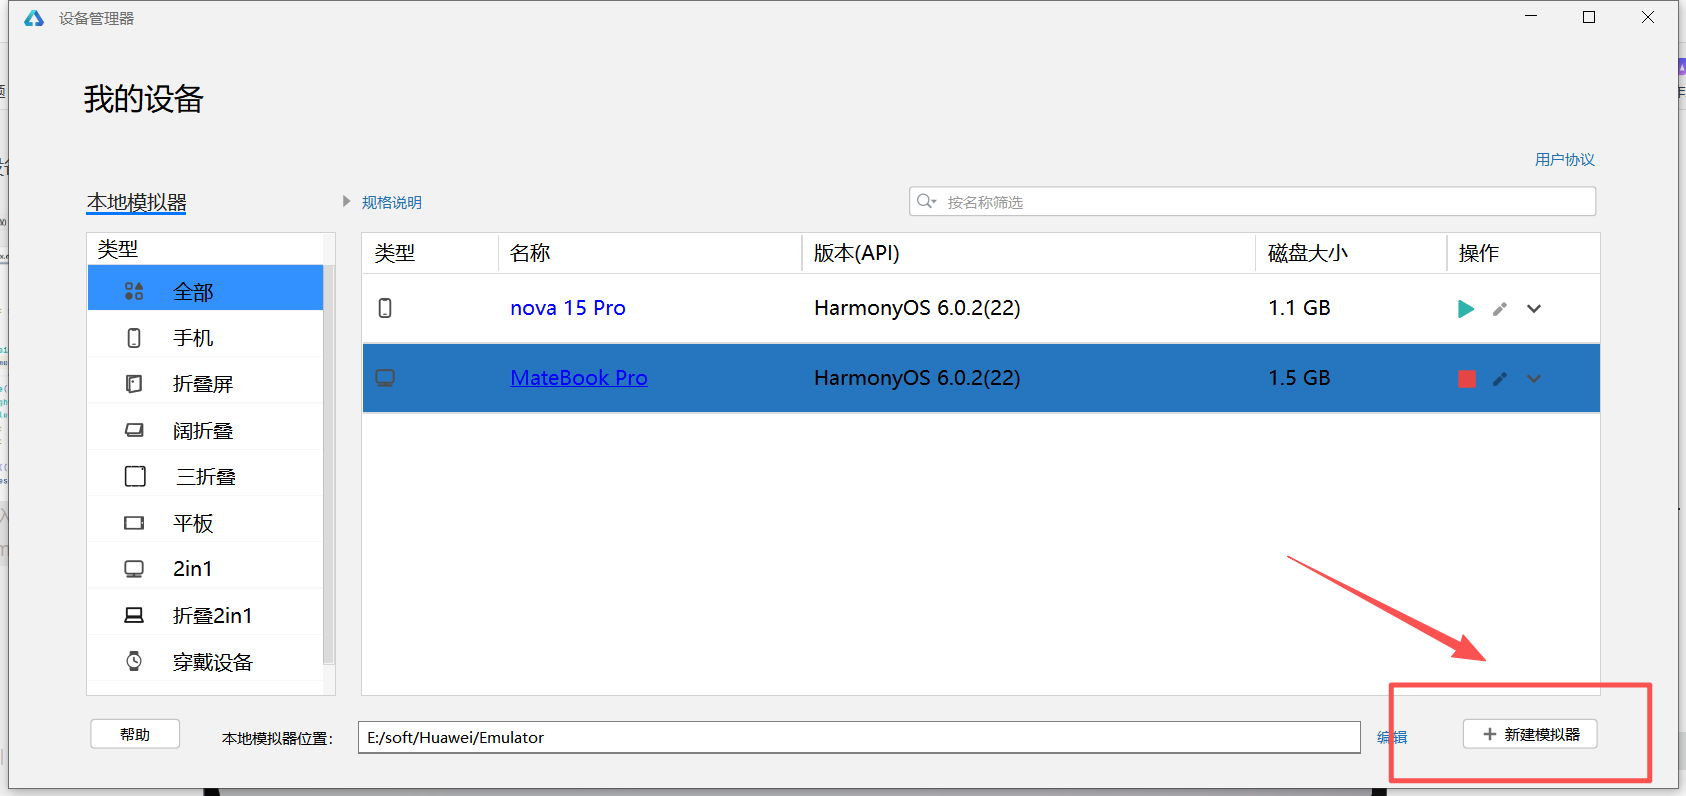The image size is (1686, 796).
Task: Click the 1.1 GB disk size cell
Action: tap(1299, 308)
